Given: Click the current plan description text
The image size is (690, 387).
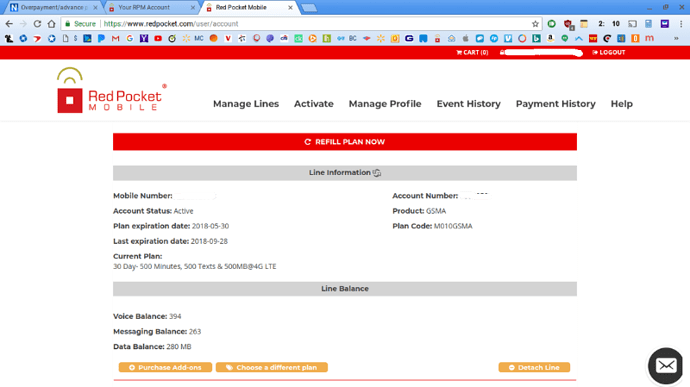Looking at the screenshot, I should click(195, 266).
